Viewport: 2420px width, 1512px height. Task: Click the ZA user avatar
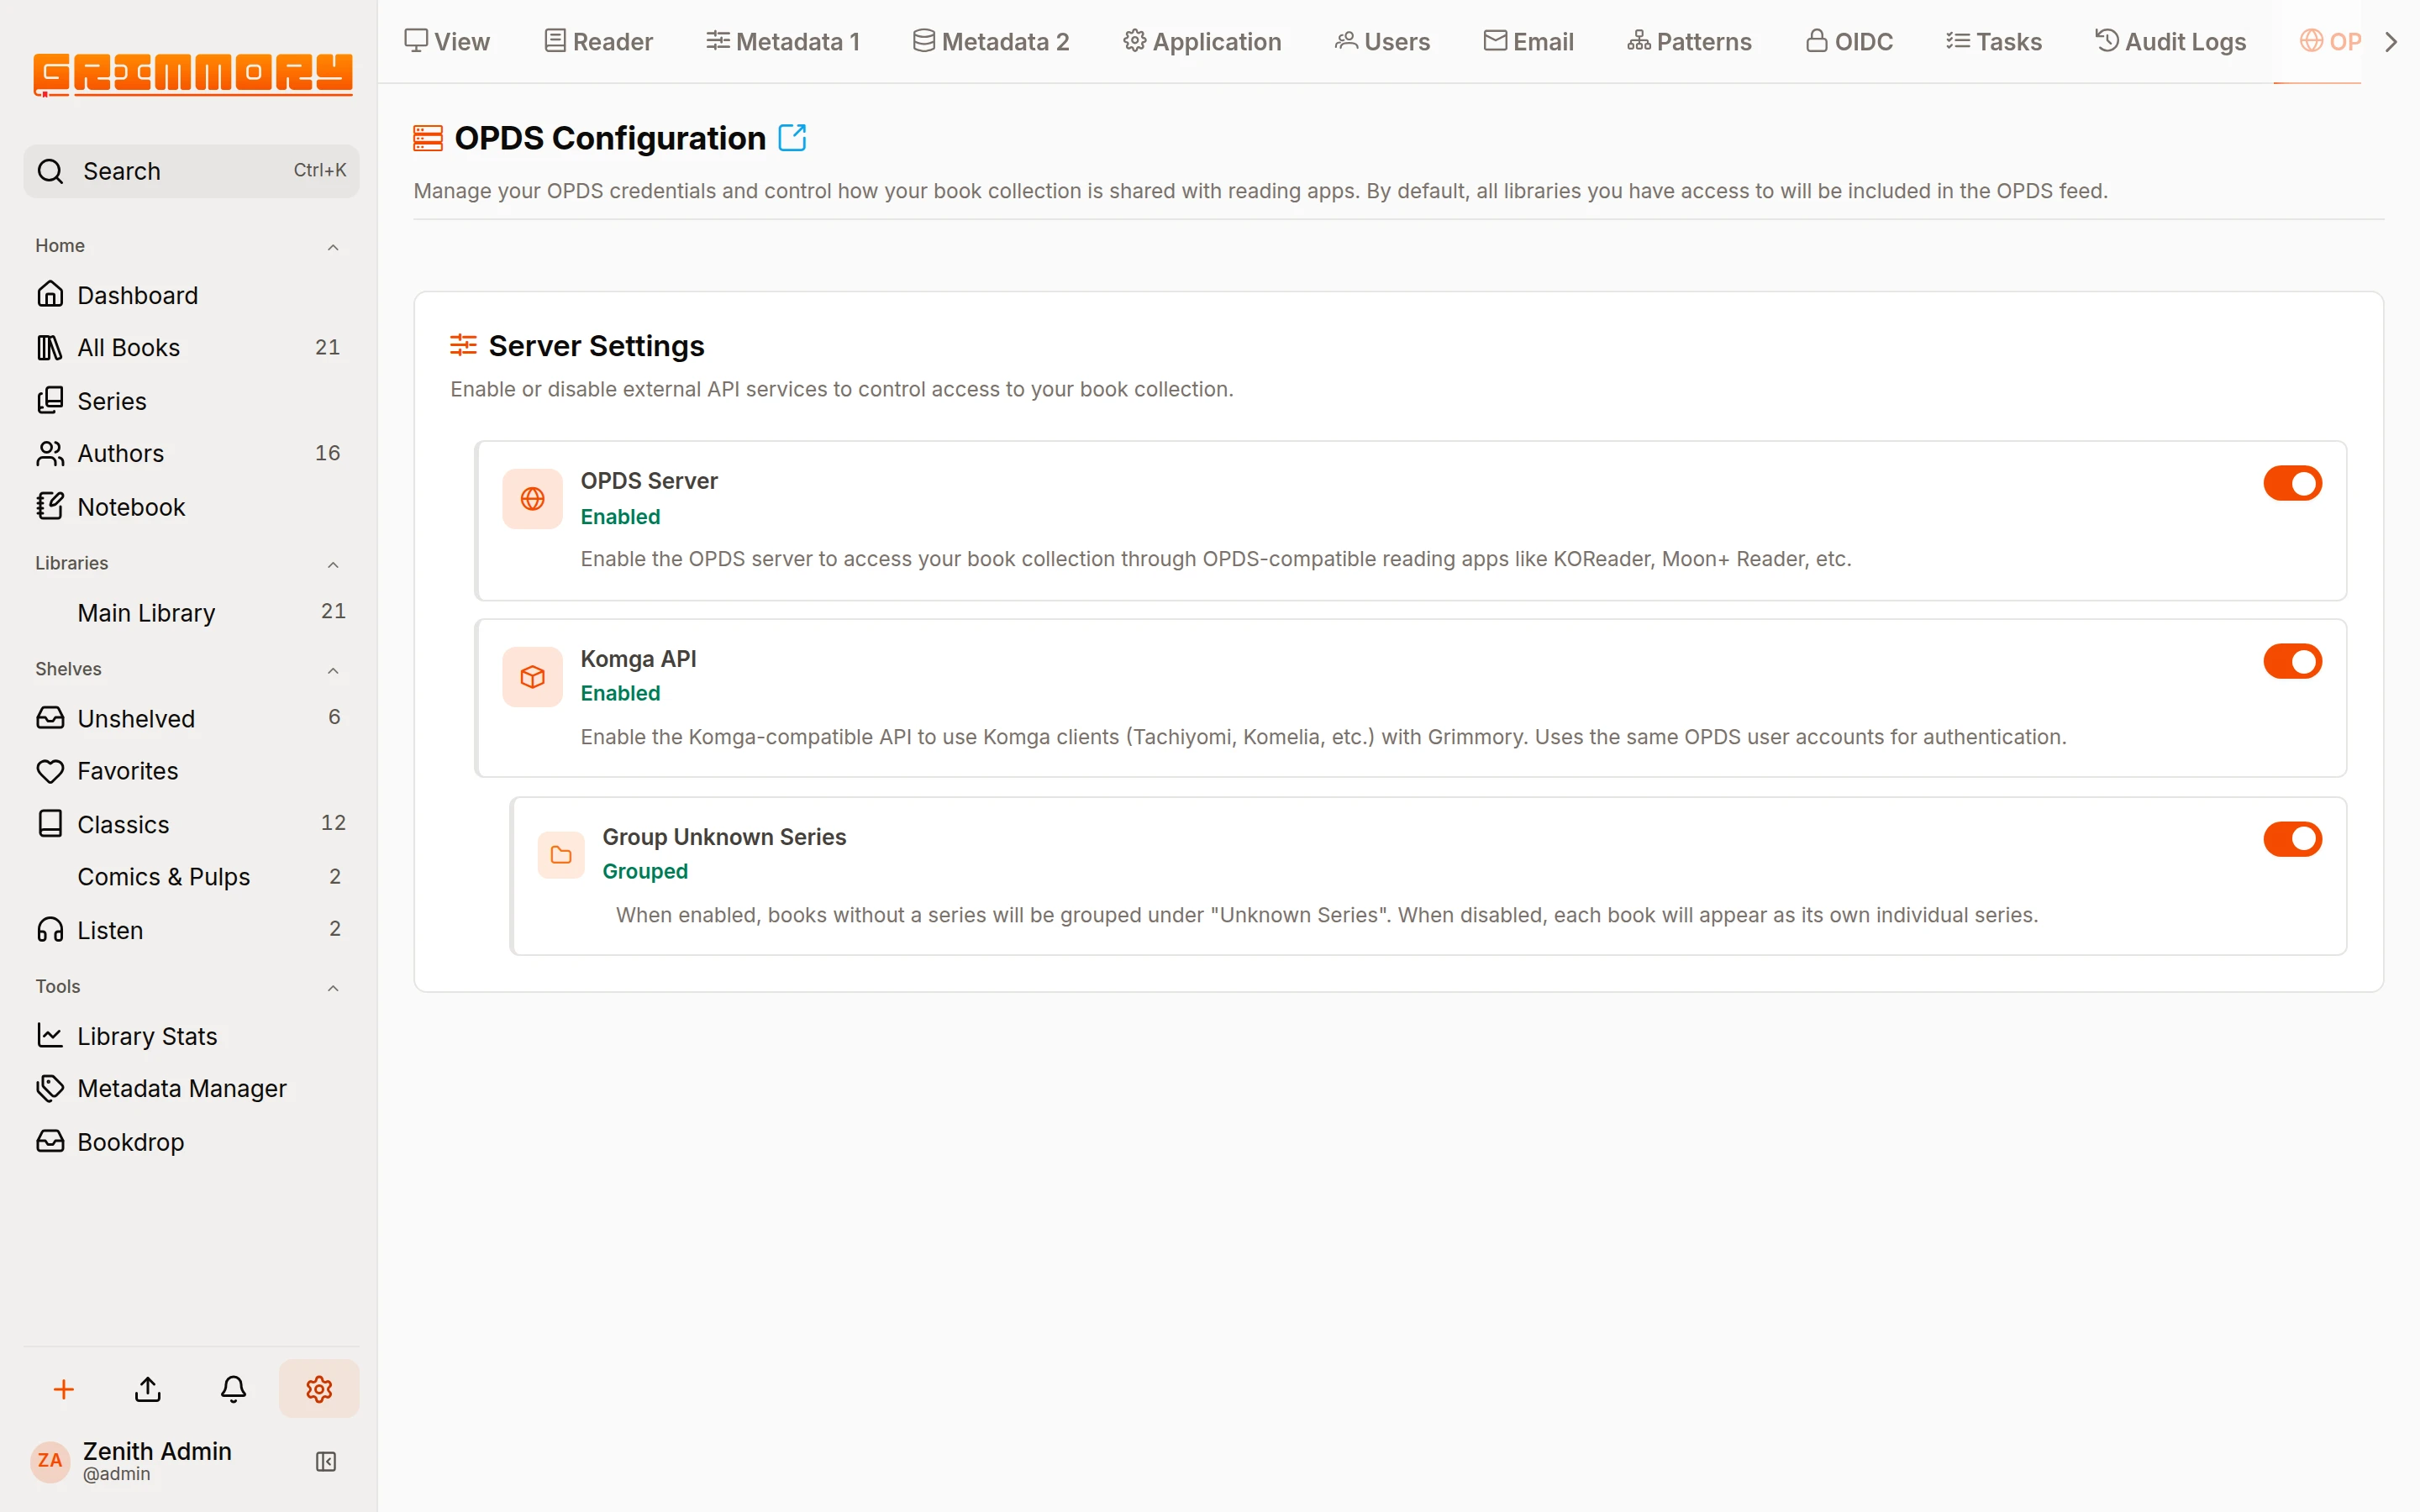[x=50, y=1461]
